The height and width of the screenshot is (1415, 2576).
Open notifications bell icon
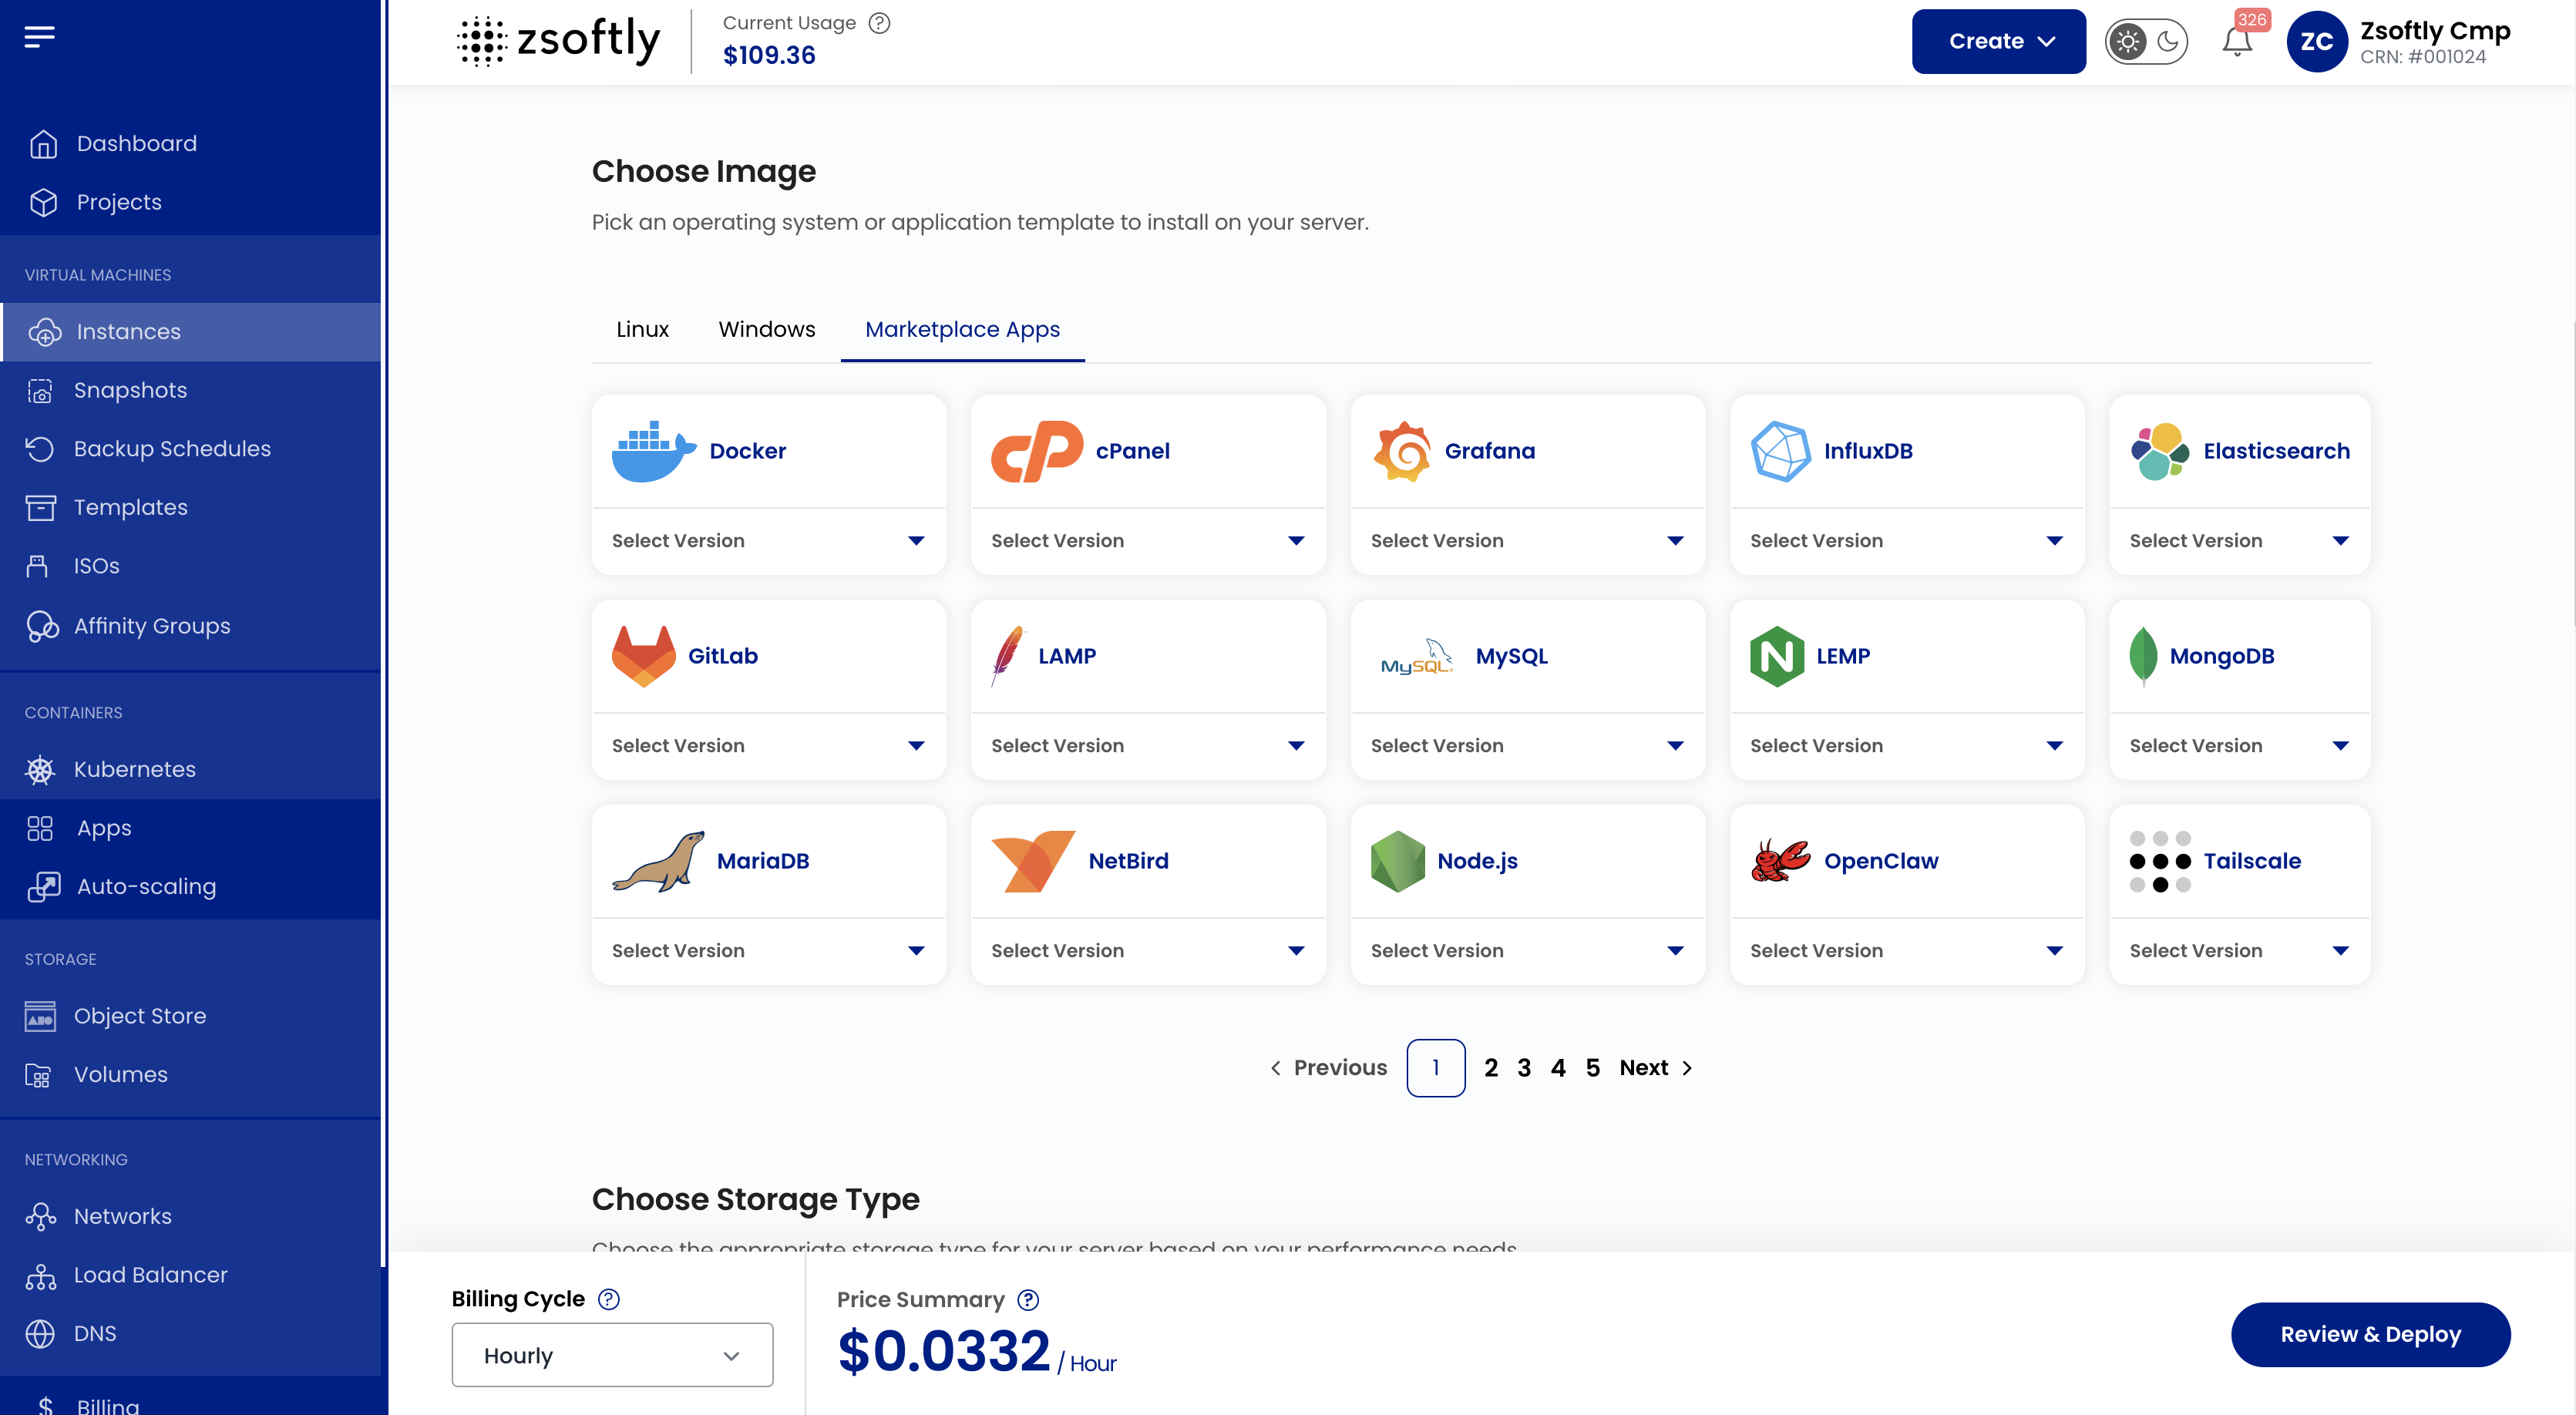click(2237, 42)
